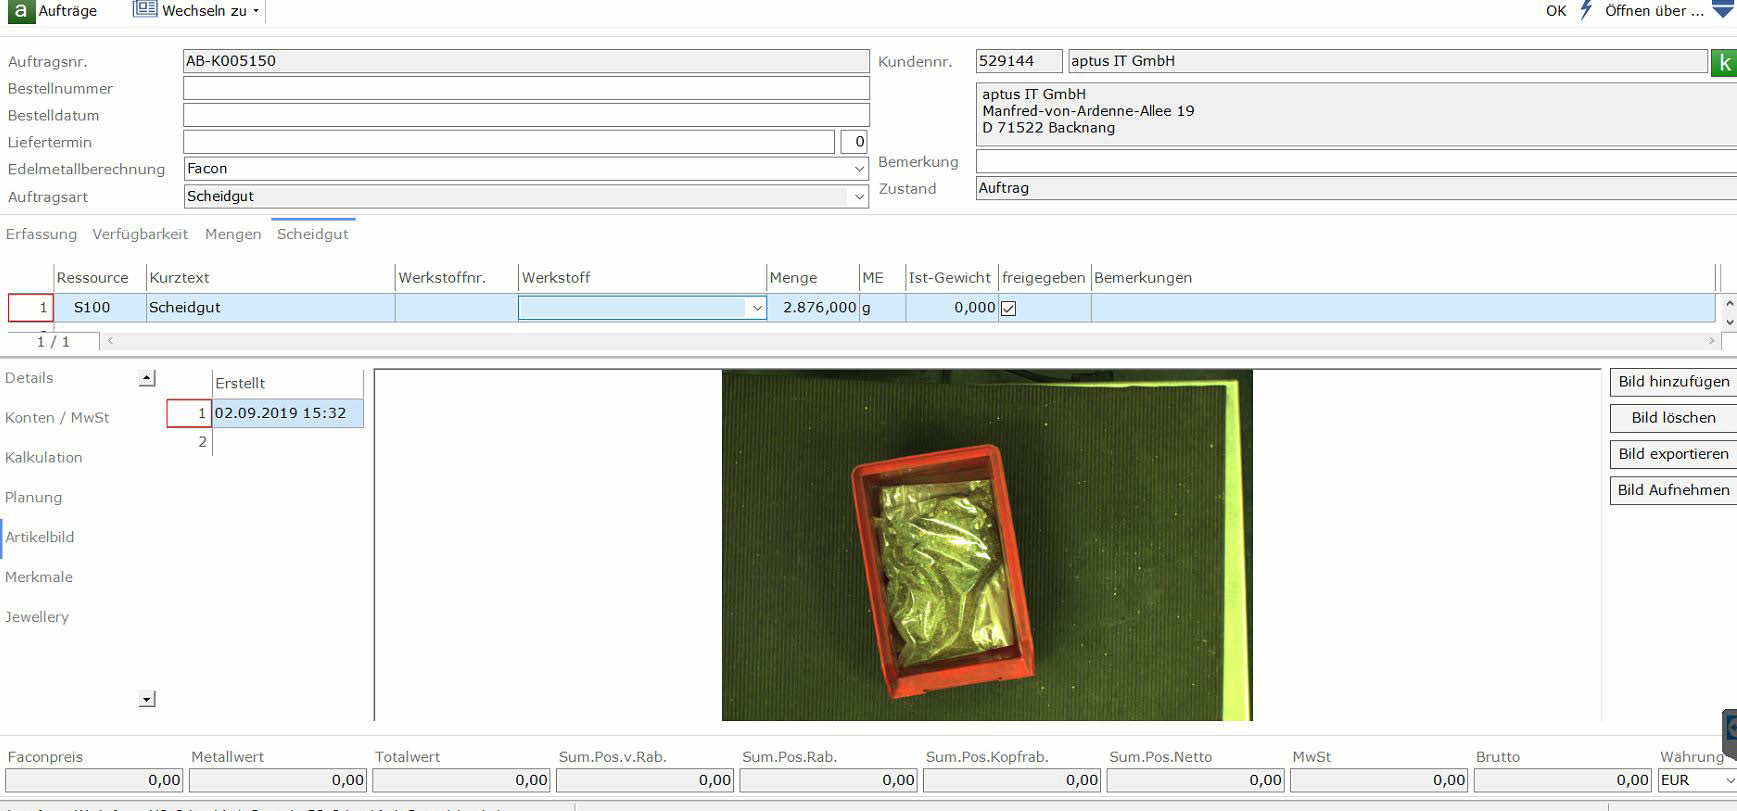Select the S100 resource cell

tap(99, 308)
